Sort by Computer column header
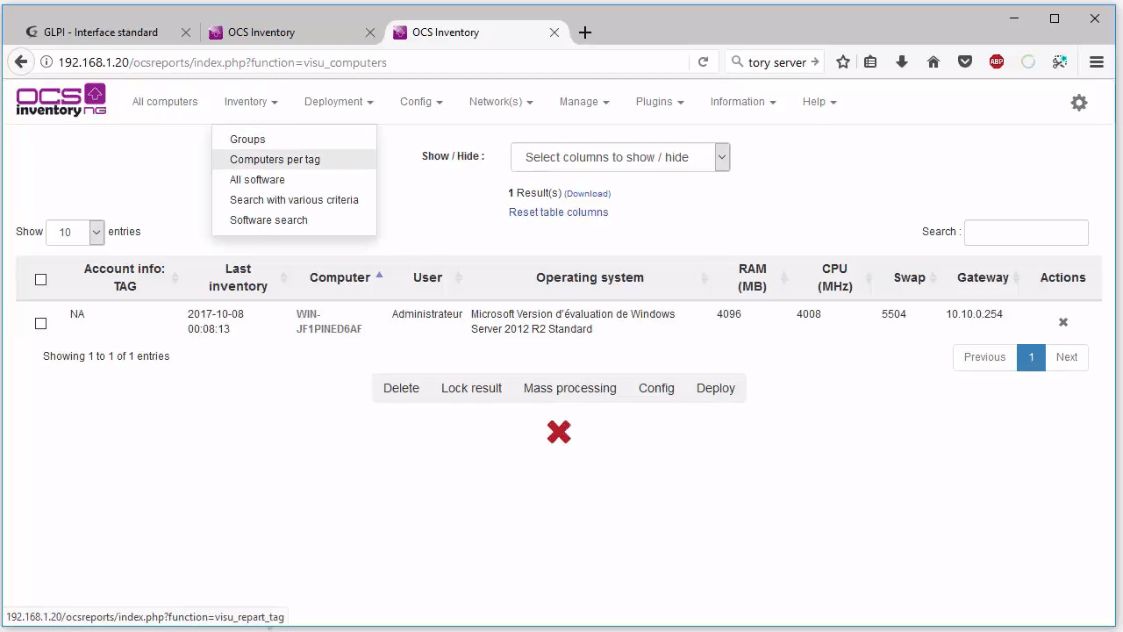The image size is (1123, 632). (339, 277)
